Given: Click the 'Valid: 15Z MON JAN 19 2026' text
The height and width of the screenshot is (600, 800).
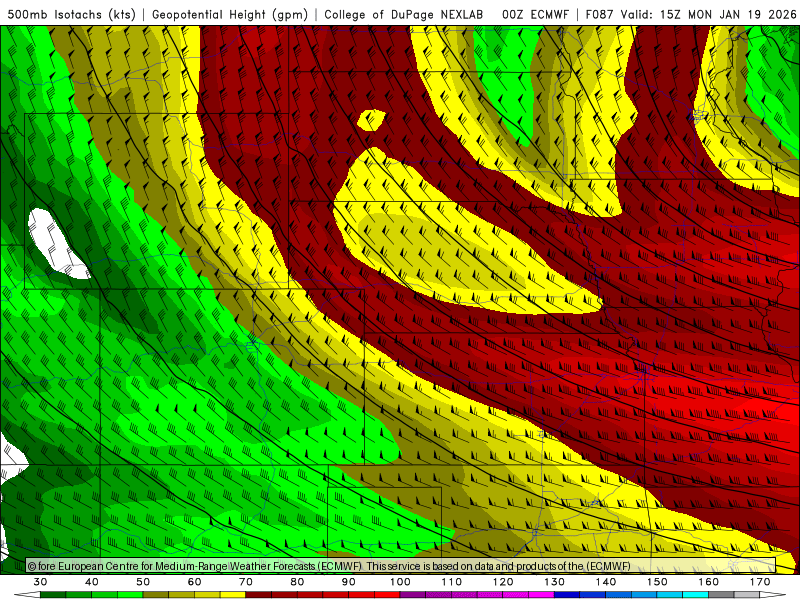Looking at the screenshot, I should [x=708, y=14].
